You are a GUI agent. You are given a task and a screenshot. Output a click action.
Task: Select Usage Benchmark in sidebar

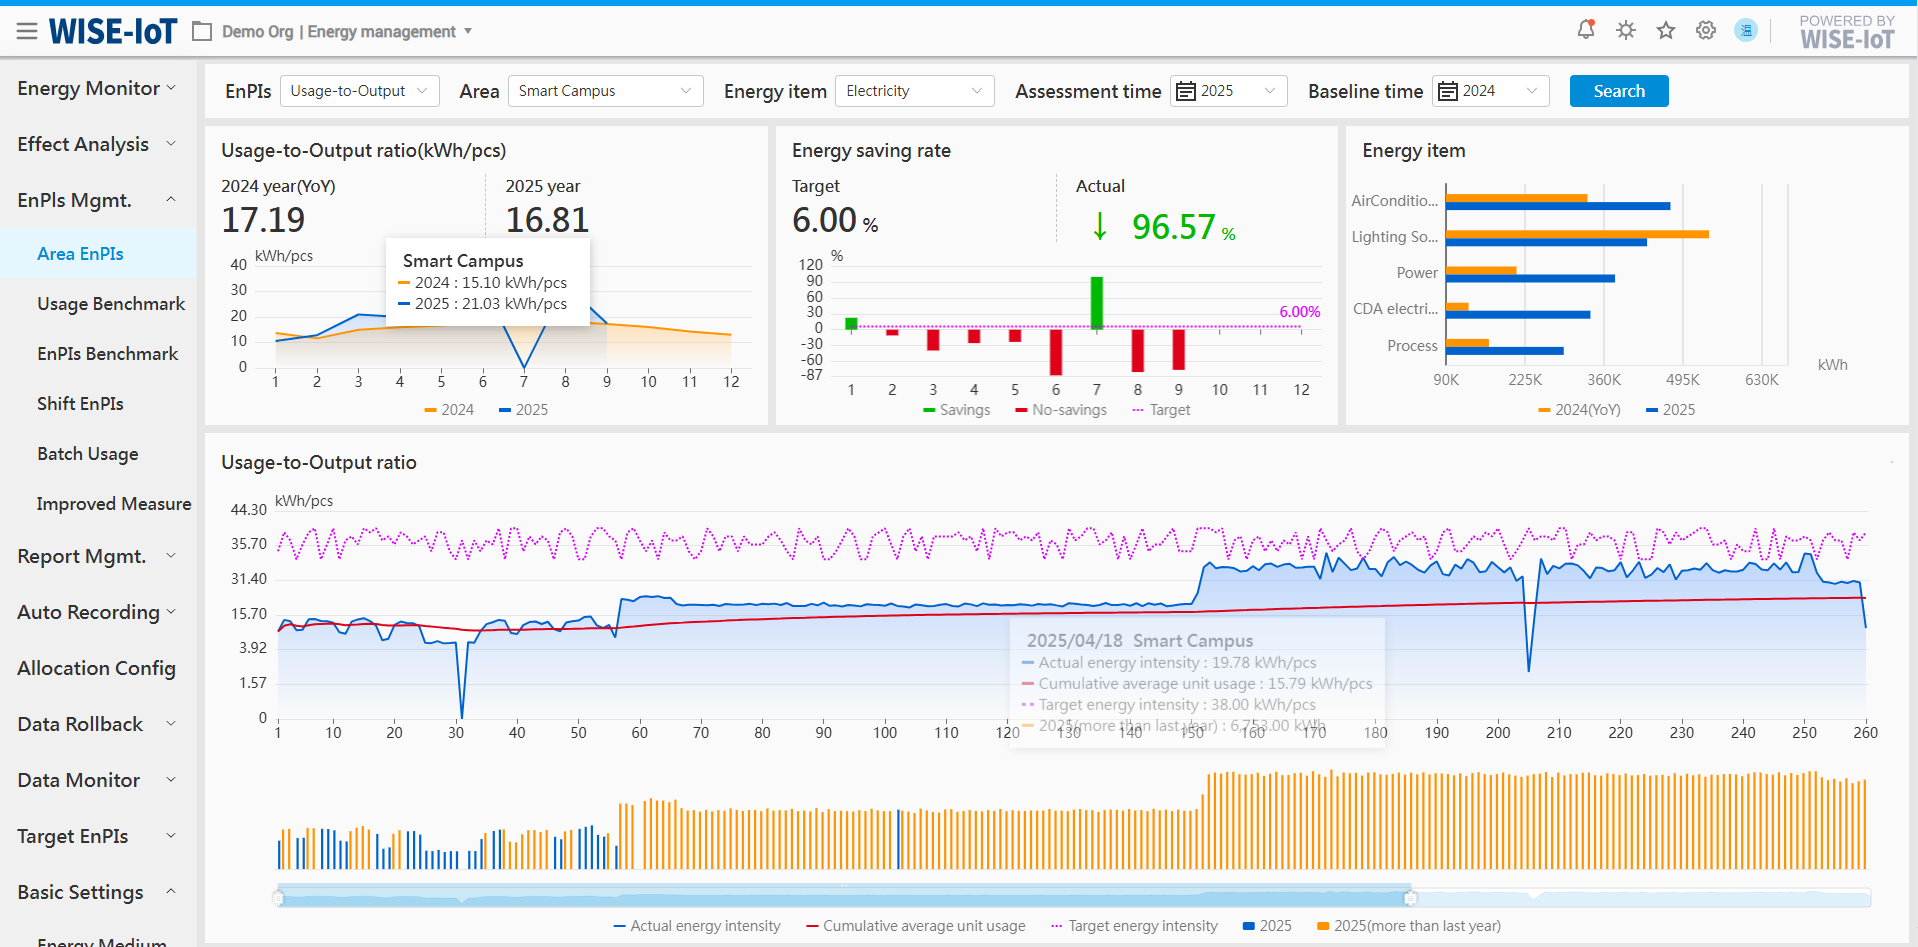pyautogui.click(x=111, y=304)
